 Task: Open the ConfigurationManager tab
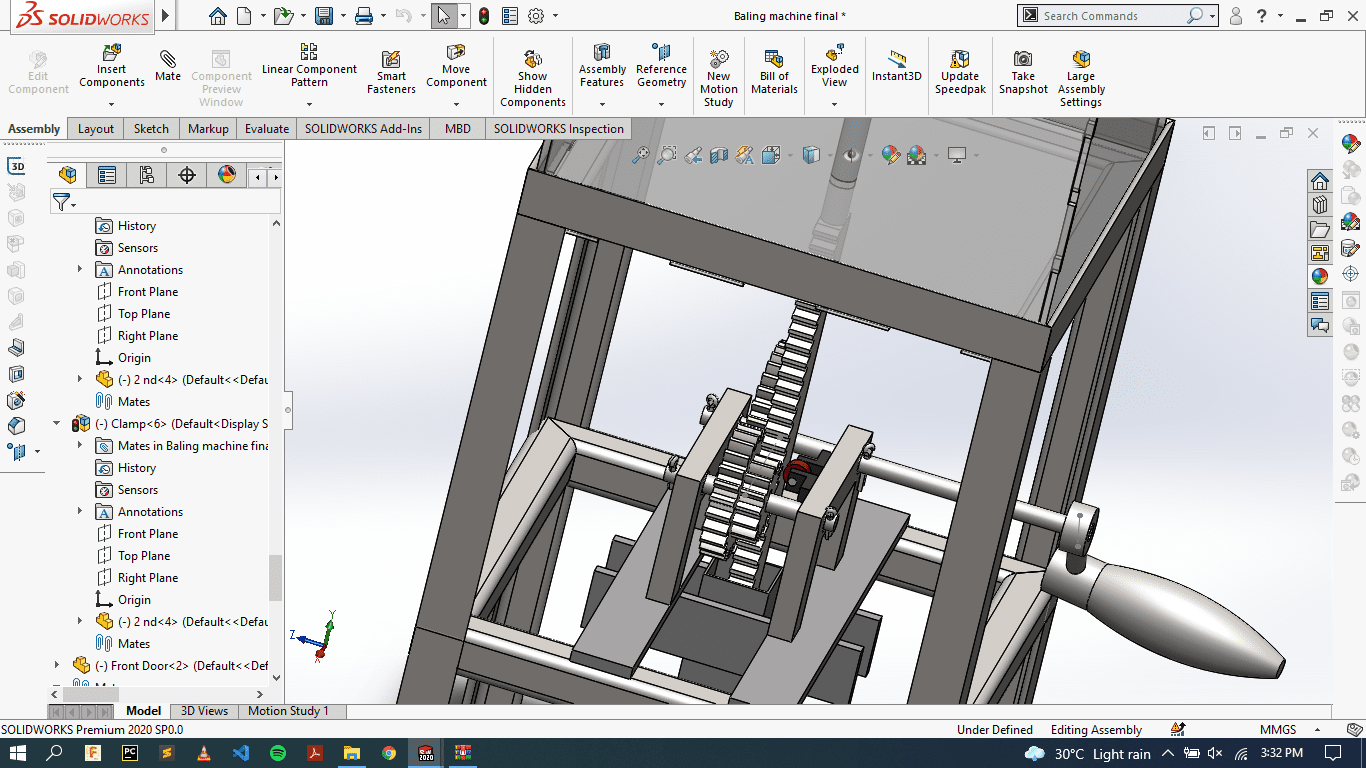(x=147, y=176)
